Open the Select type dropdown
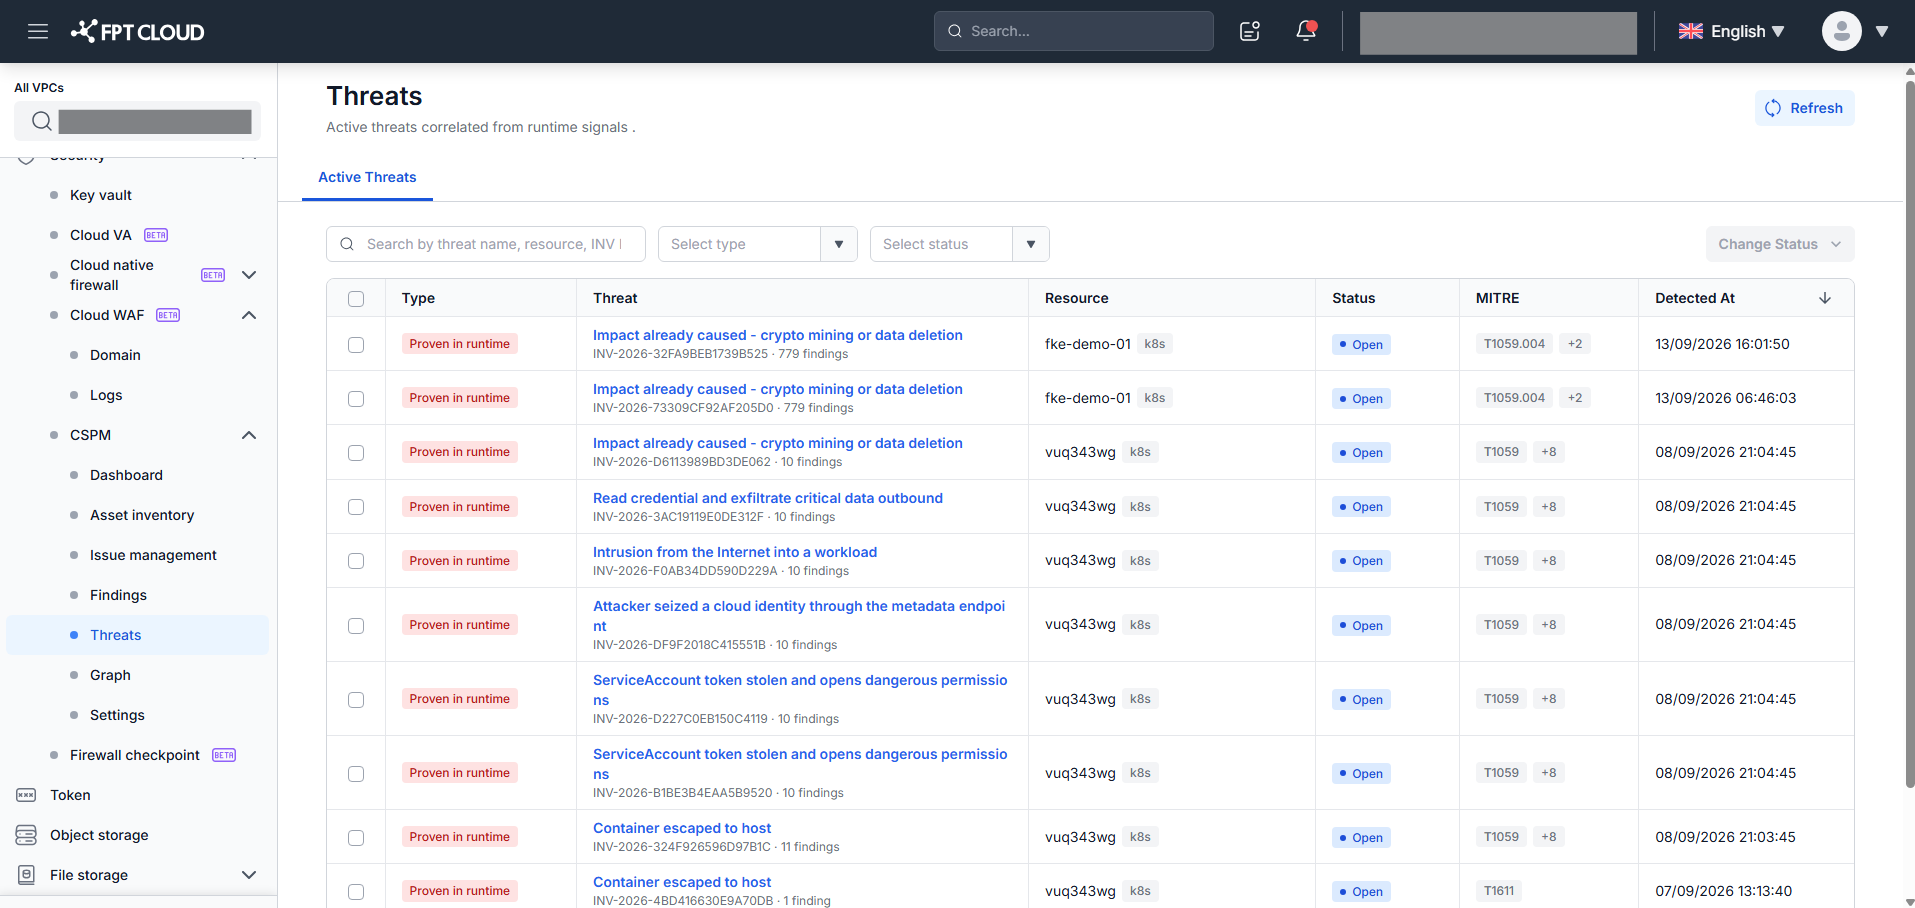The height and width of the screenshot is (908, 1915). pyautogui.click(x=758, y=244)
